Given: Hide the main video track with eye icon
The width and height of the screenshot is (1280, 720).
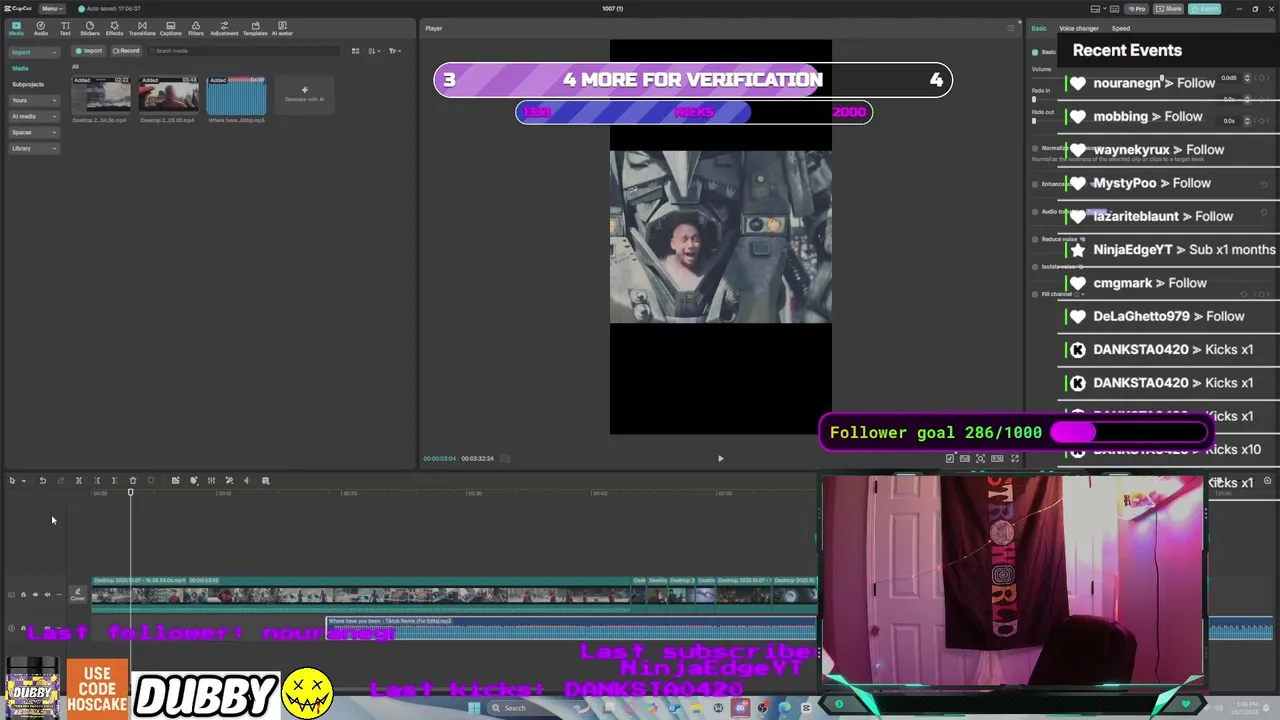Looking at the screenshot, I should pos(35,595).
